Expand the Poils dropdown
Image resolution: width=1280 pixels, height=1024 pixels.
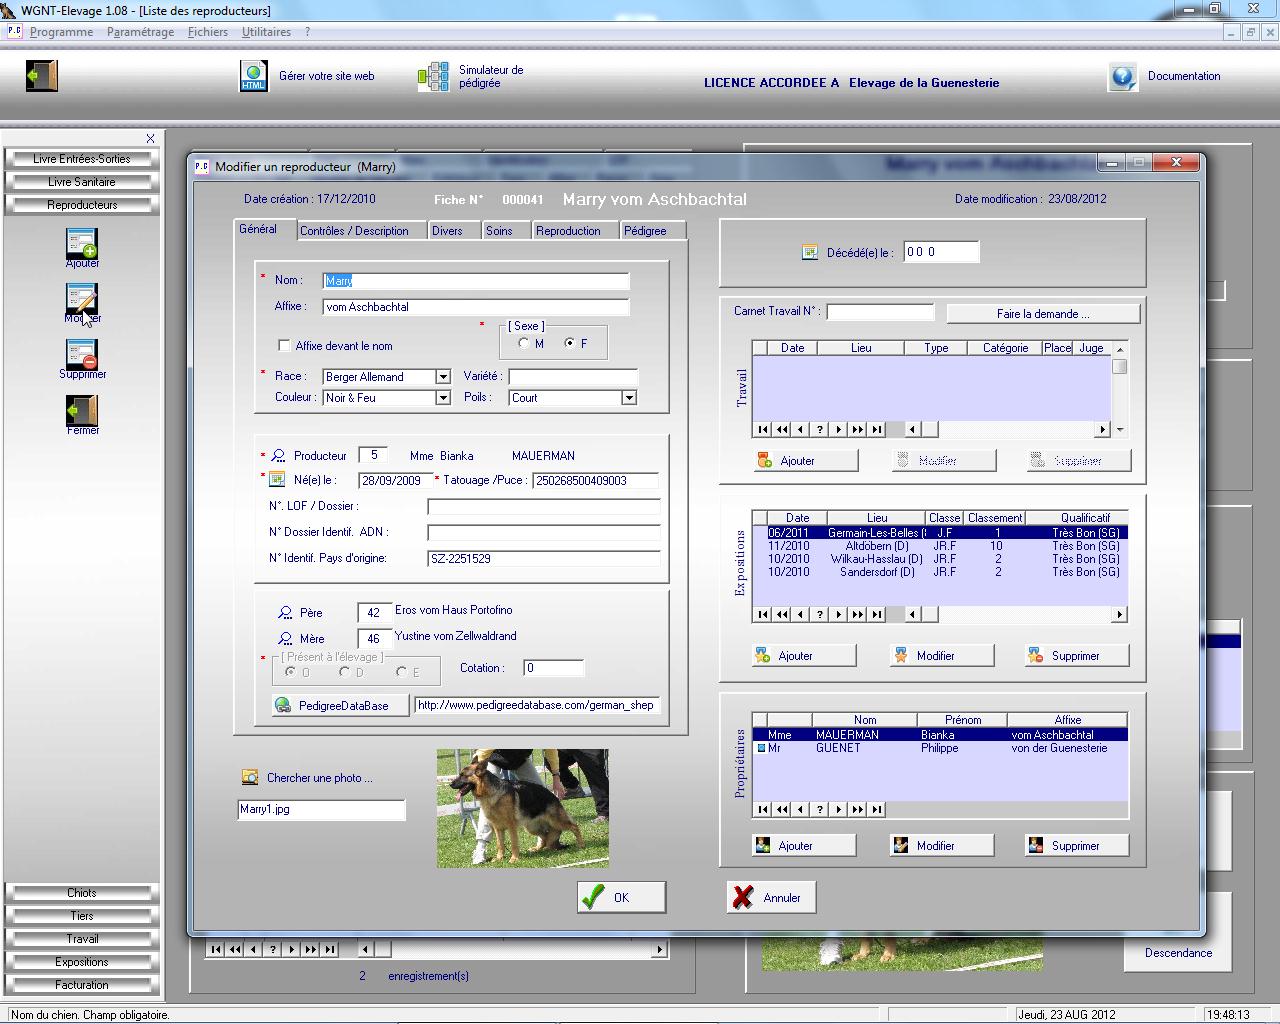click(628, 398)
